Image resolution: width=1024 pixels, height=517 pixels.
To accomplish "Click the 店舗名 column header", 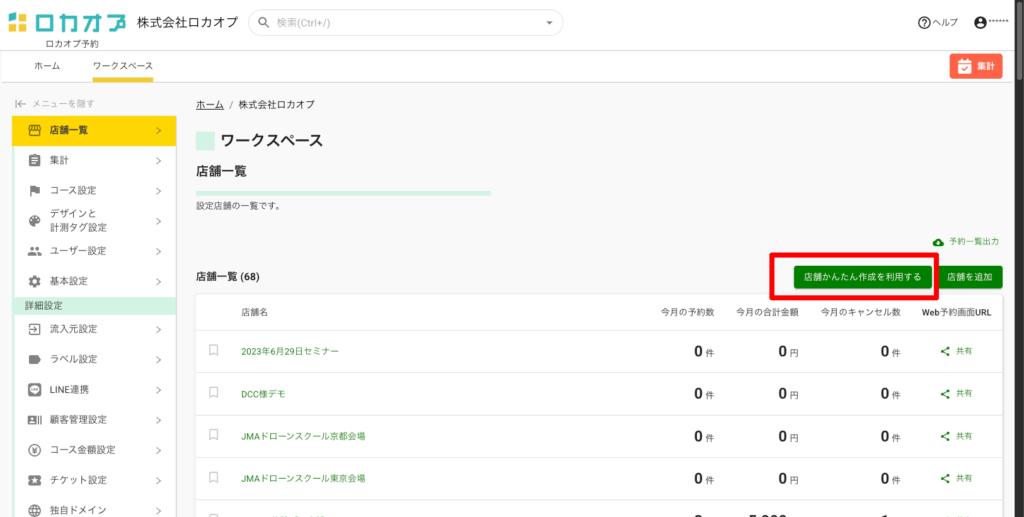I will coord(254,313).
